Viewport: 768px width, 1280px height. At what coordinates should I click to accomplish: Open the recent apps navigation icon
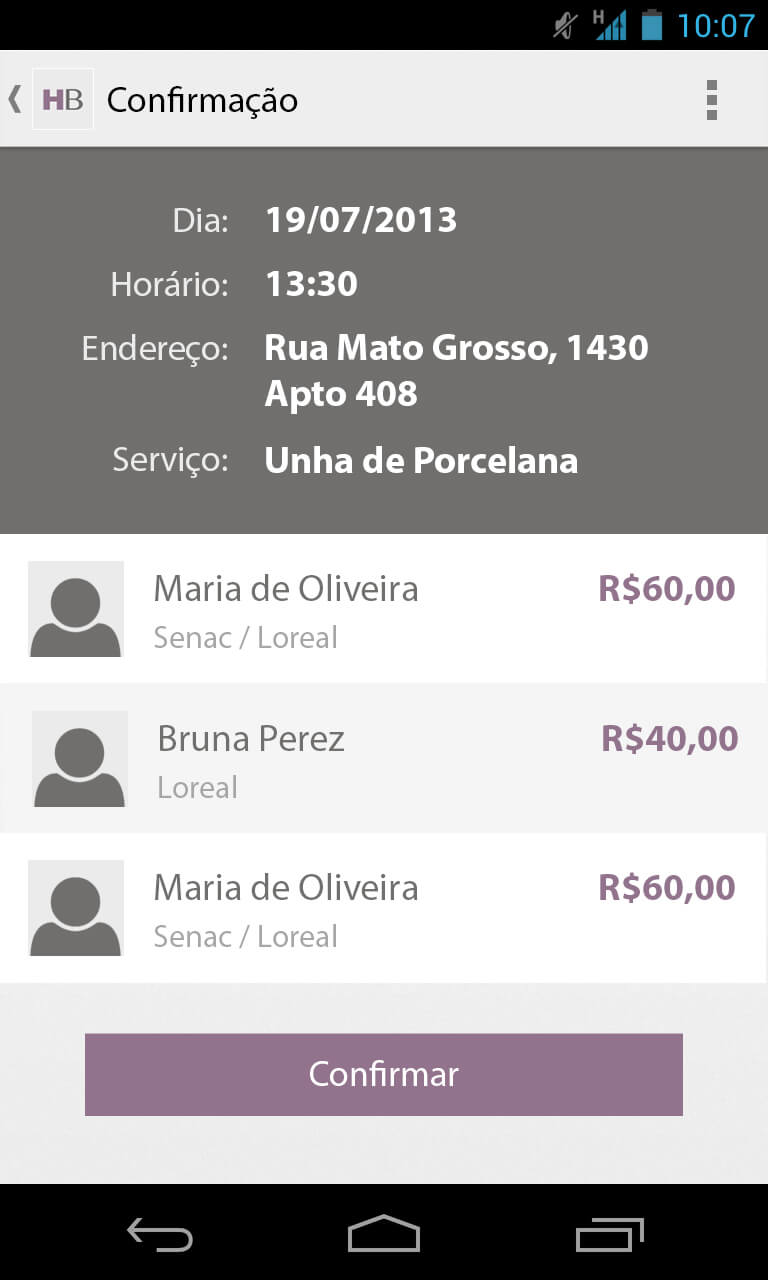pyautogui.click(x=610, y=1235)
